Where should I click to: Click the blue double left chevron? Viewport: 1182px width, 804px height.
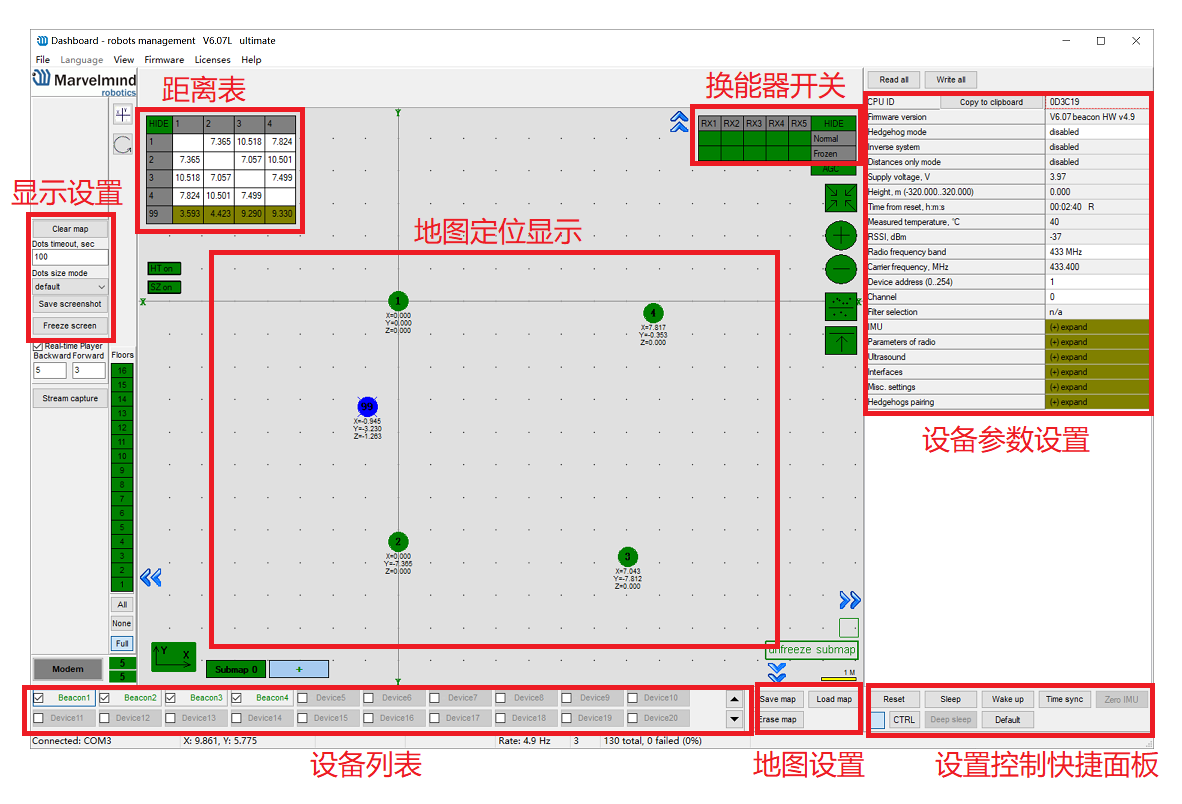151,577
